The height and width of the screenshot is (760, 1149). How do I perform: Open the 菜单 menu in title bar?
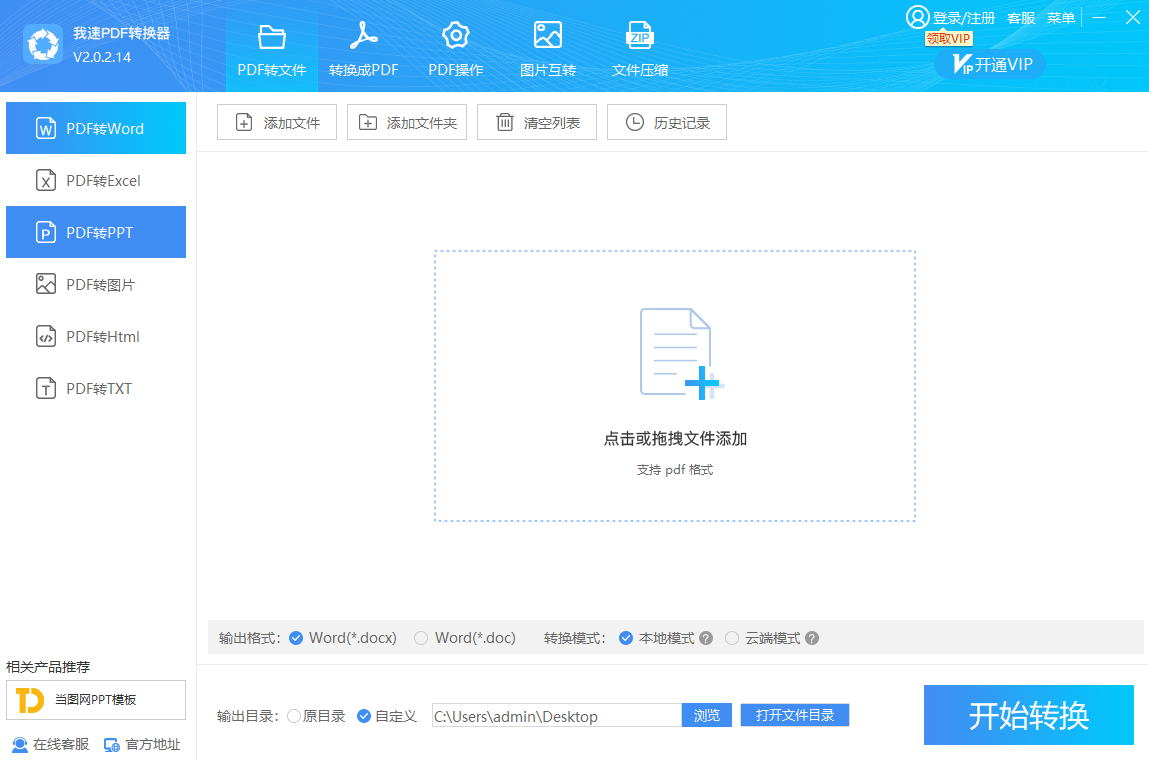coord(1061,18)
